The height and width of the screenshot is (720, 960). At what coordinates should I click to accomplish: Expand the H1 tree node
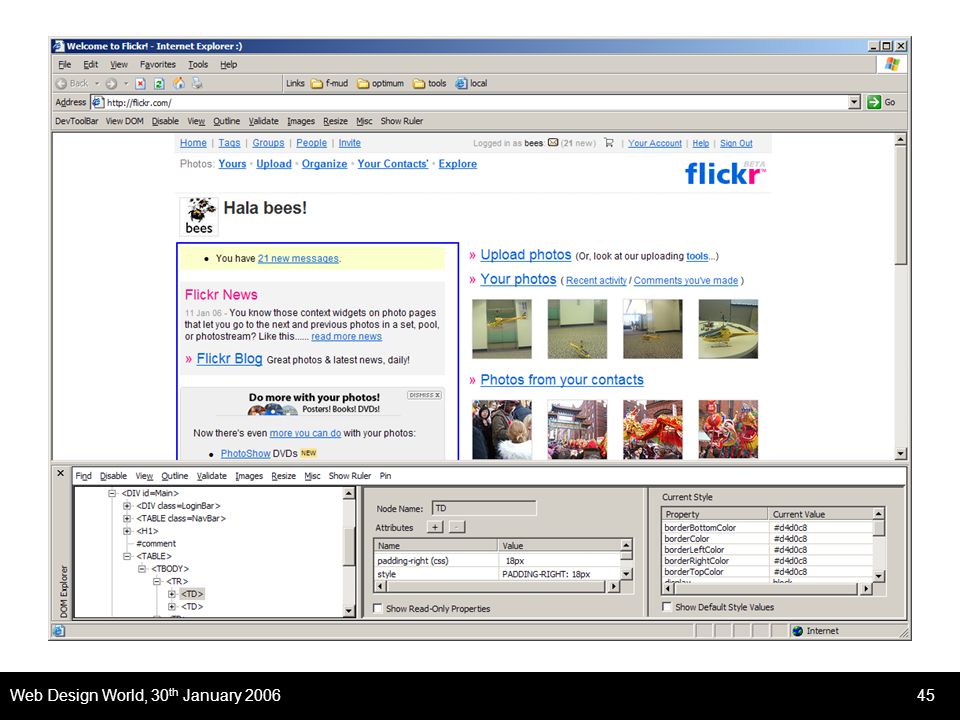pos(127,531)
